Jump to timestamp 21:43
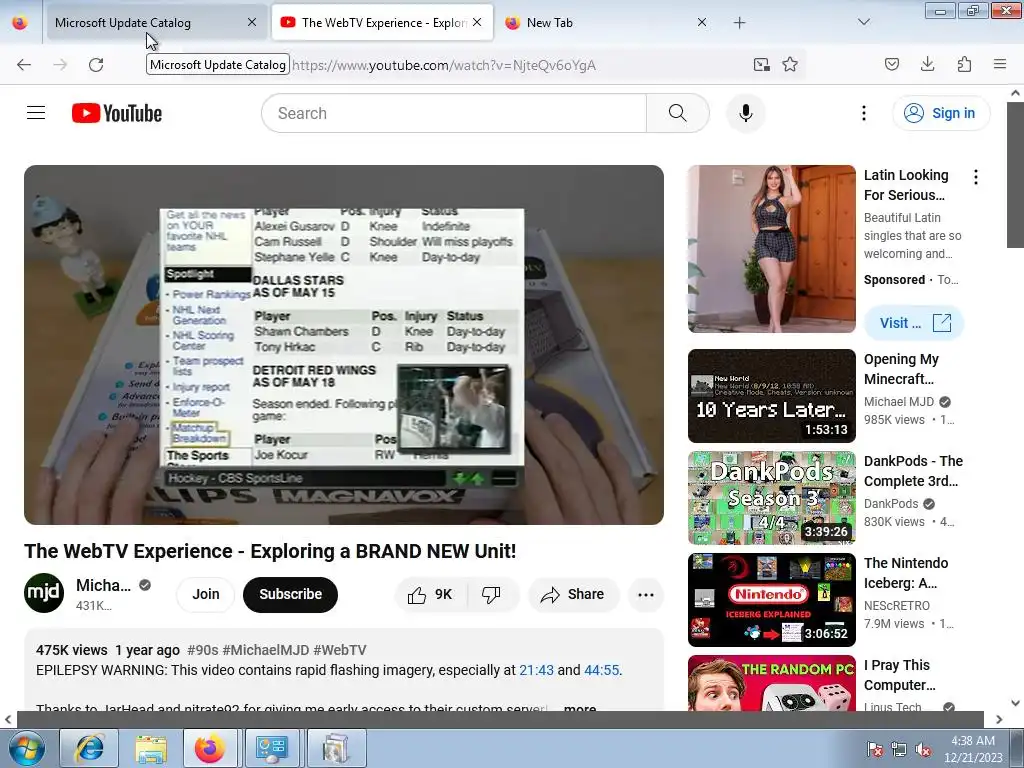Image resolution: width=1024 pixels, height=768 pixels. [x=536, y=670]
